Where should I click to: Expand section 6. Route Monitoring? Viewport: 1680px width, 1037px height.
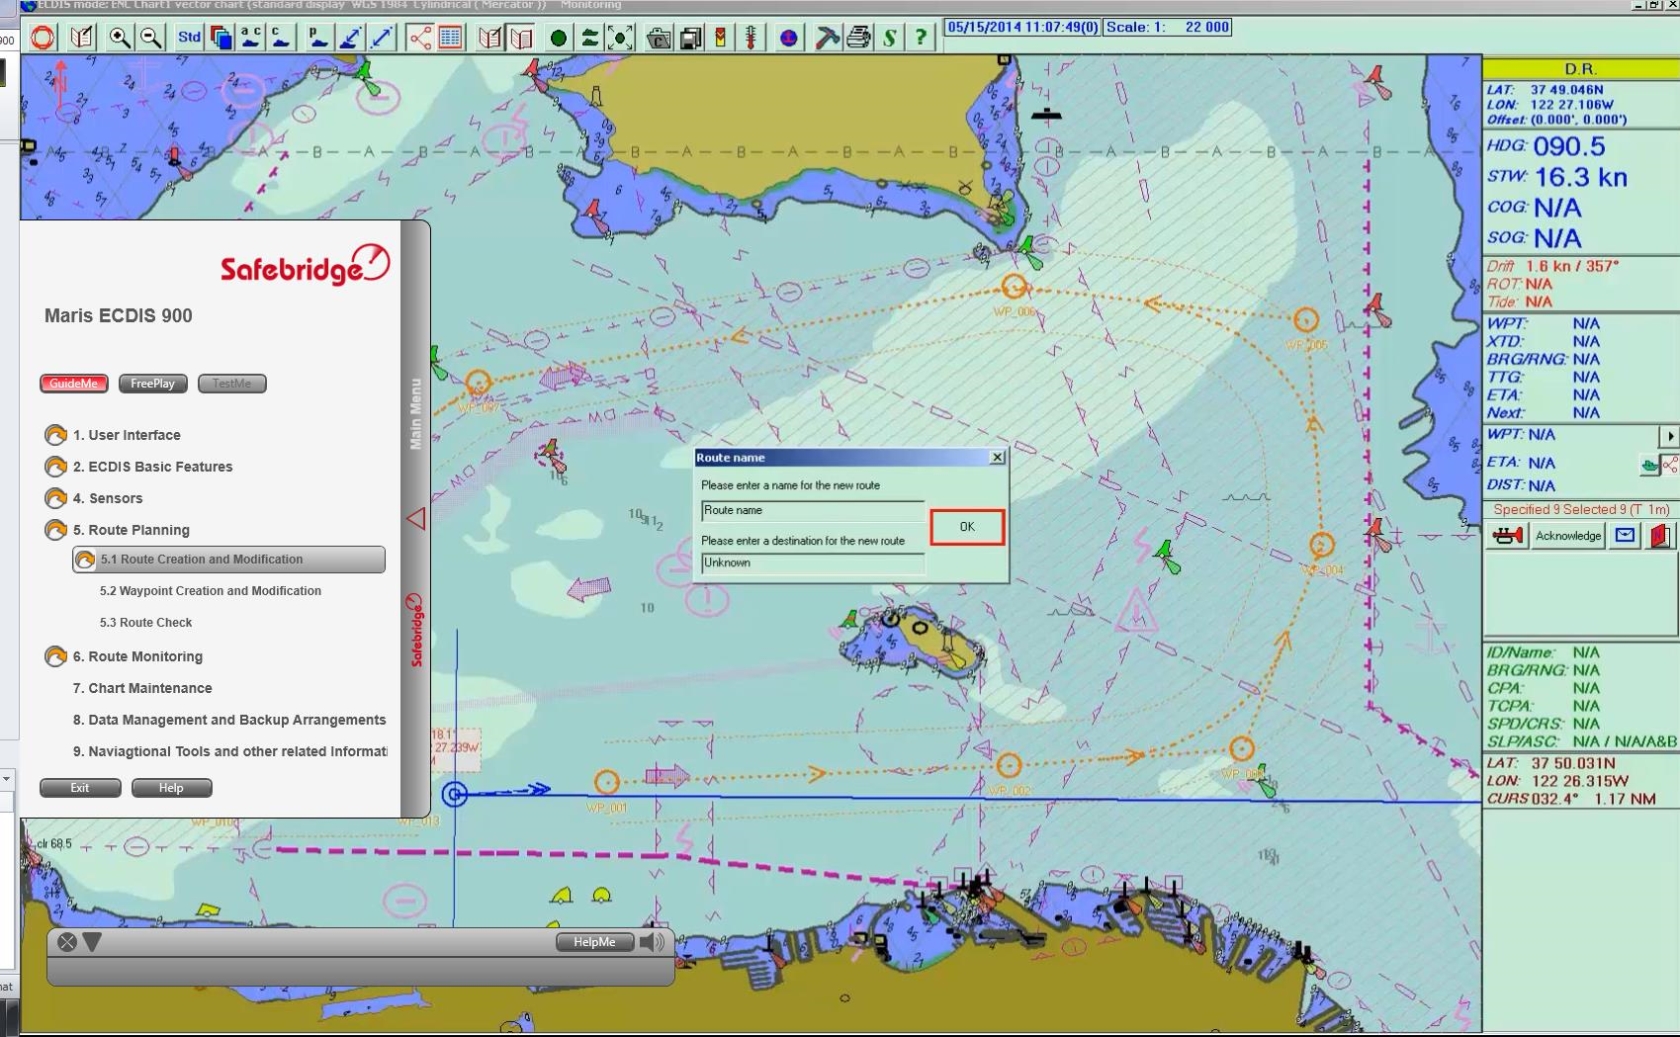pyautogui.click(x=135, y=656)
